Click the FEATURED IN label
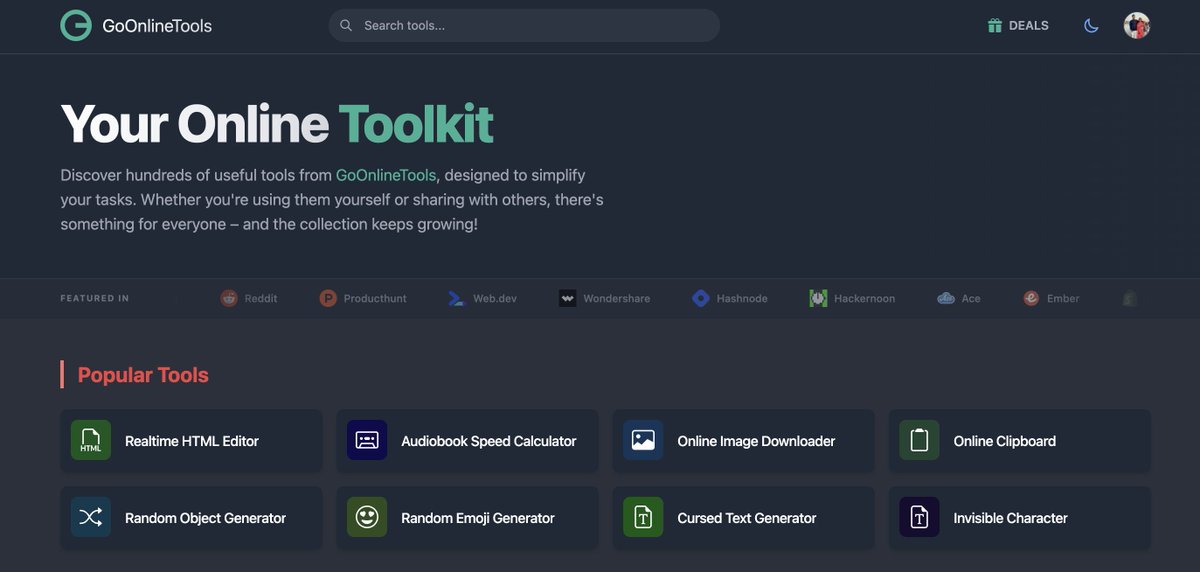Viewport: 1200px width, 572px height. (95, 298)
